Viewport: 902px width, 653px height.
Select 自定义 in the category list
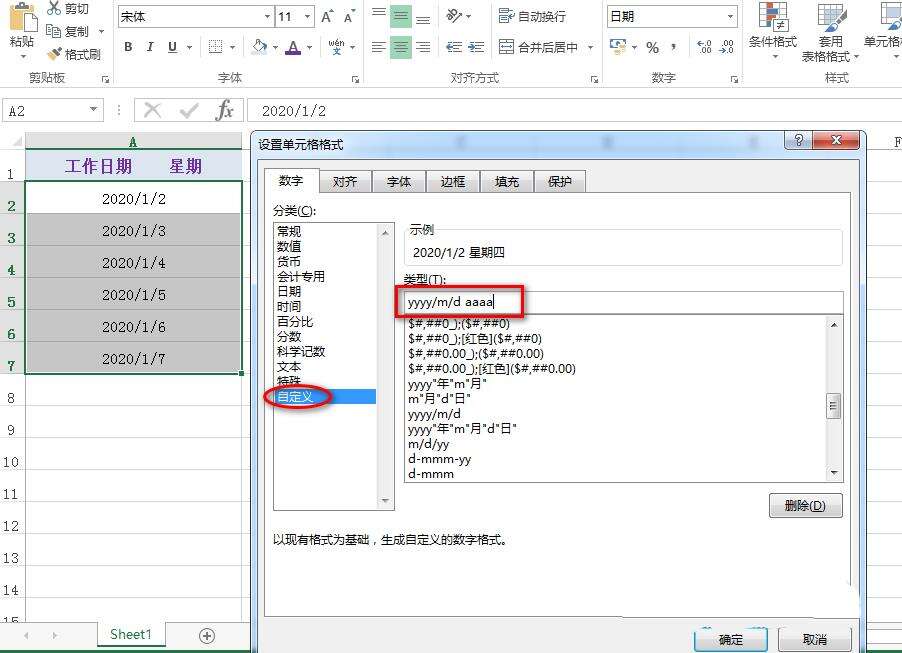[x=297, y=396]
